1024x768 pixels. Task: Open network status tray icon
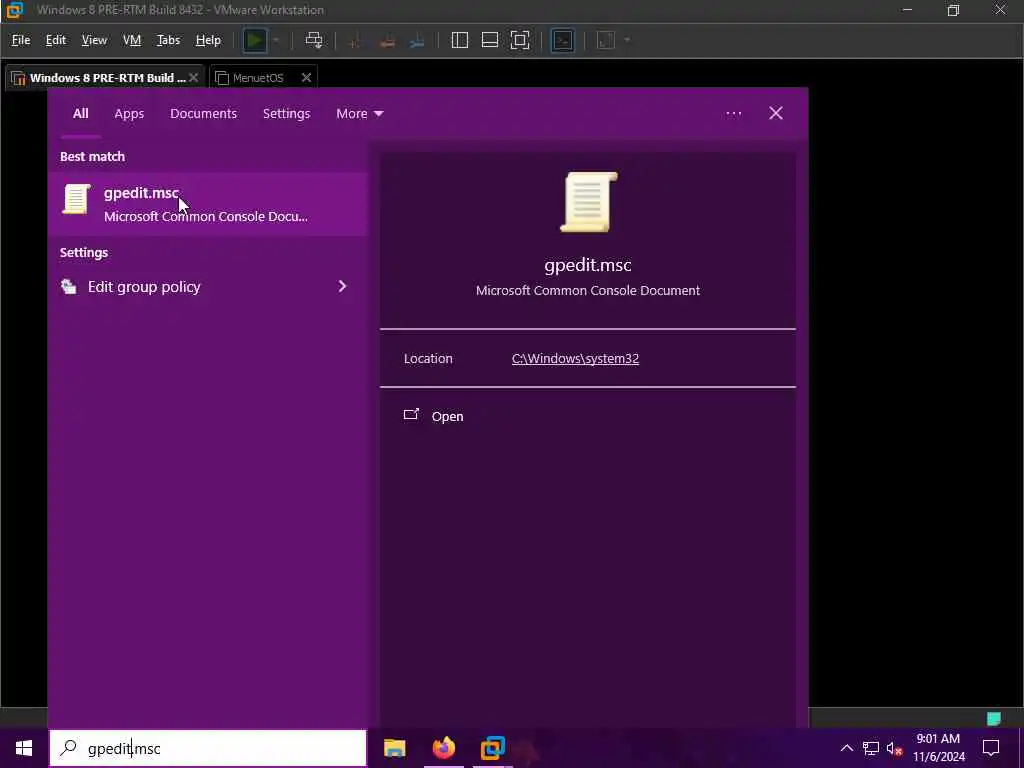871,748
